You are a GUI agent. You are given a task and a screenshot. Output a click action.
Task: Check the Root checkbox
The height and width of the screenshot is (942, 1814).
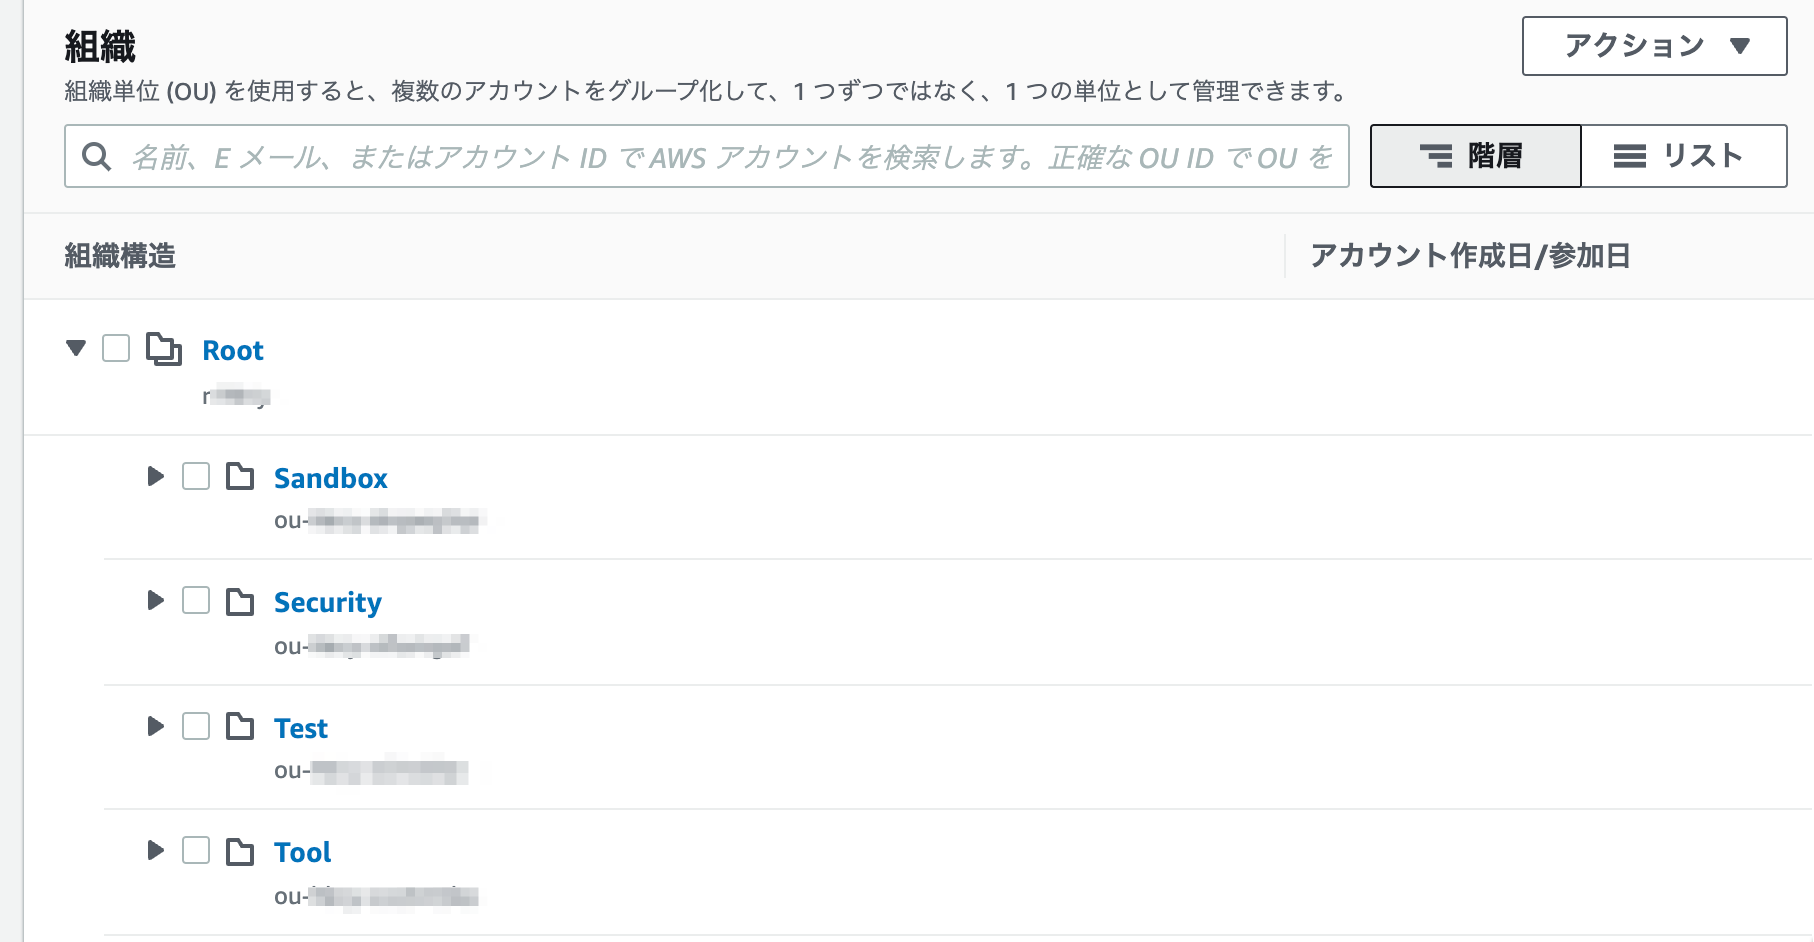click(x=116, y=348)
